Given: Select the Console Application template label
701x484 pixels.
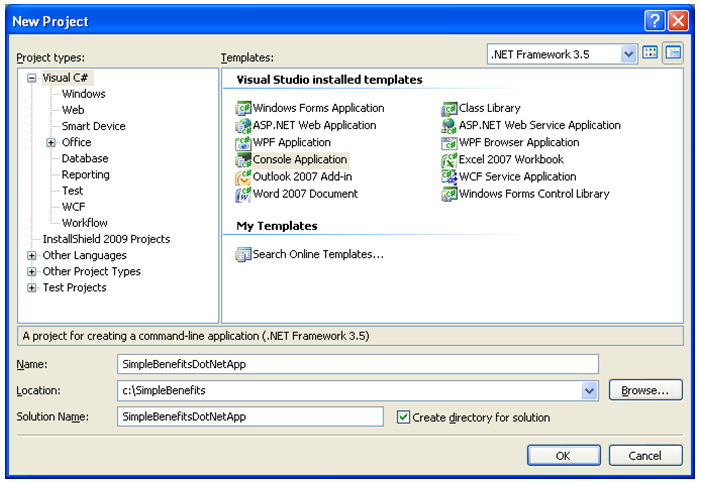Looking at the screenshot, I should pyautogui.click(x=300, y=160).
